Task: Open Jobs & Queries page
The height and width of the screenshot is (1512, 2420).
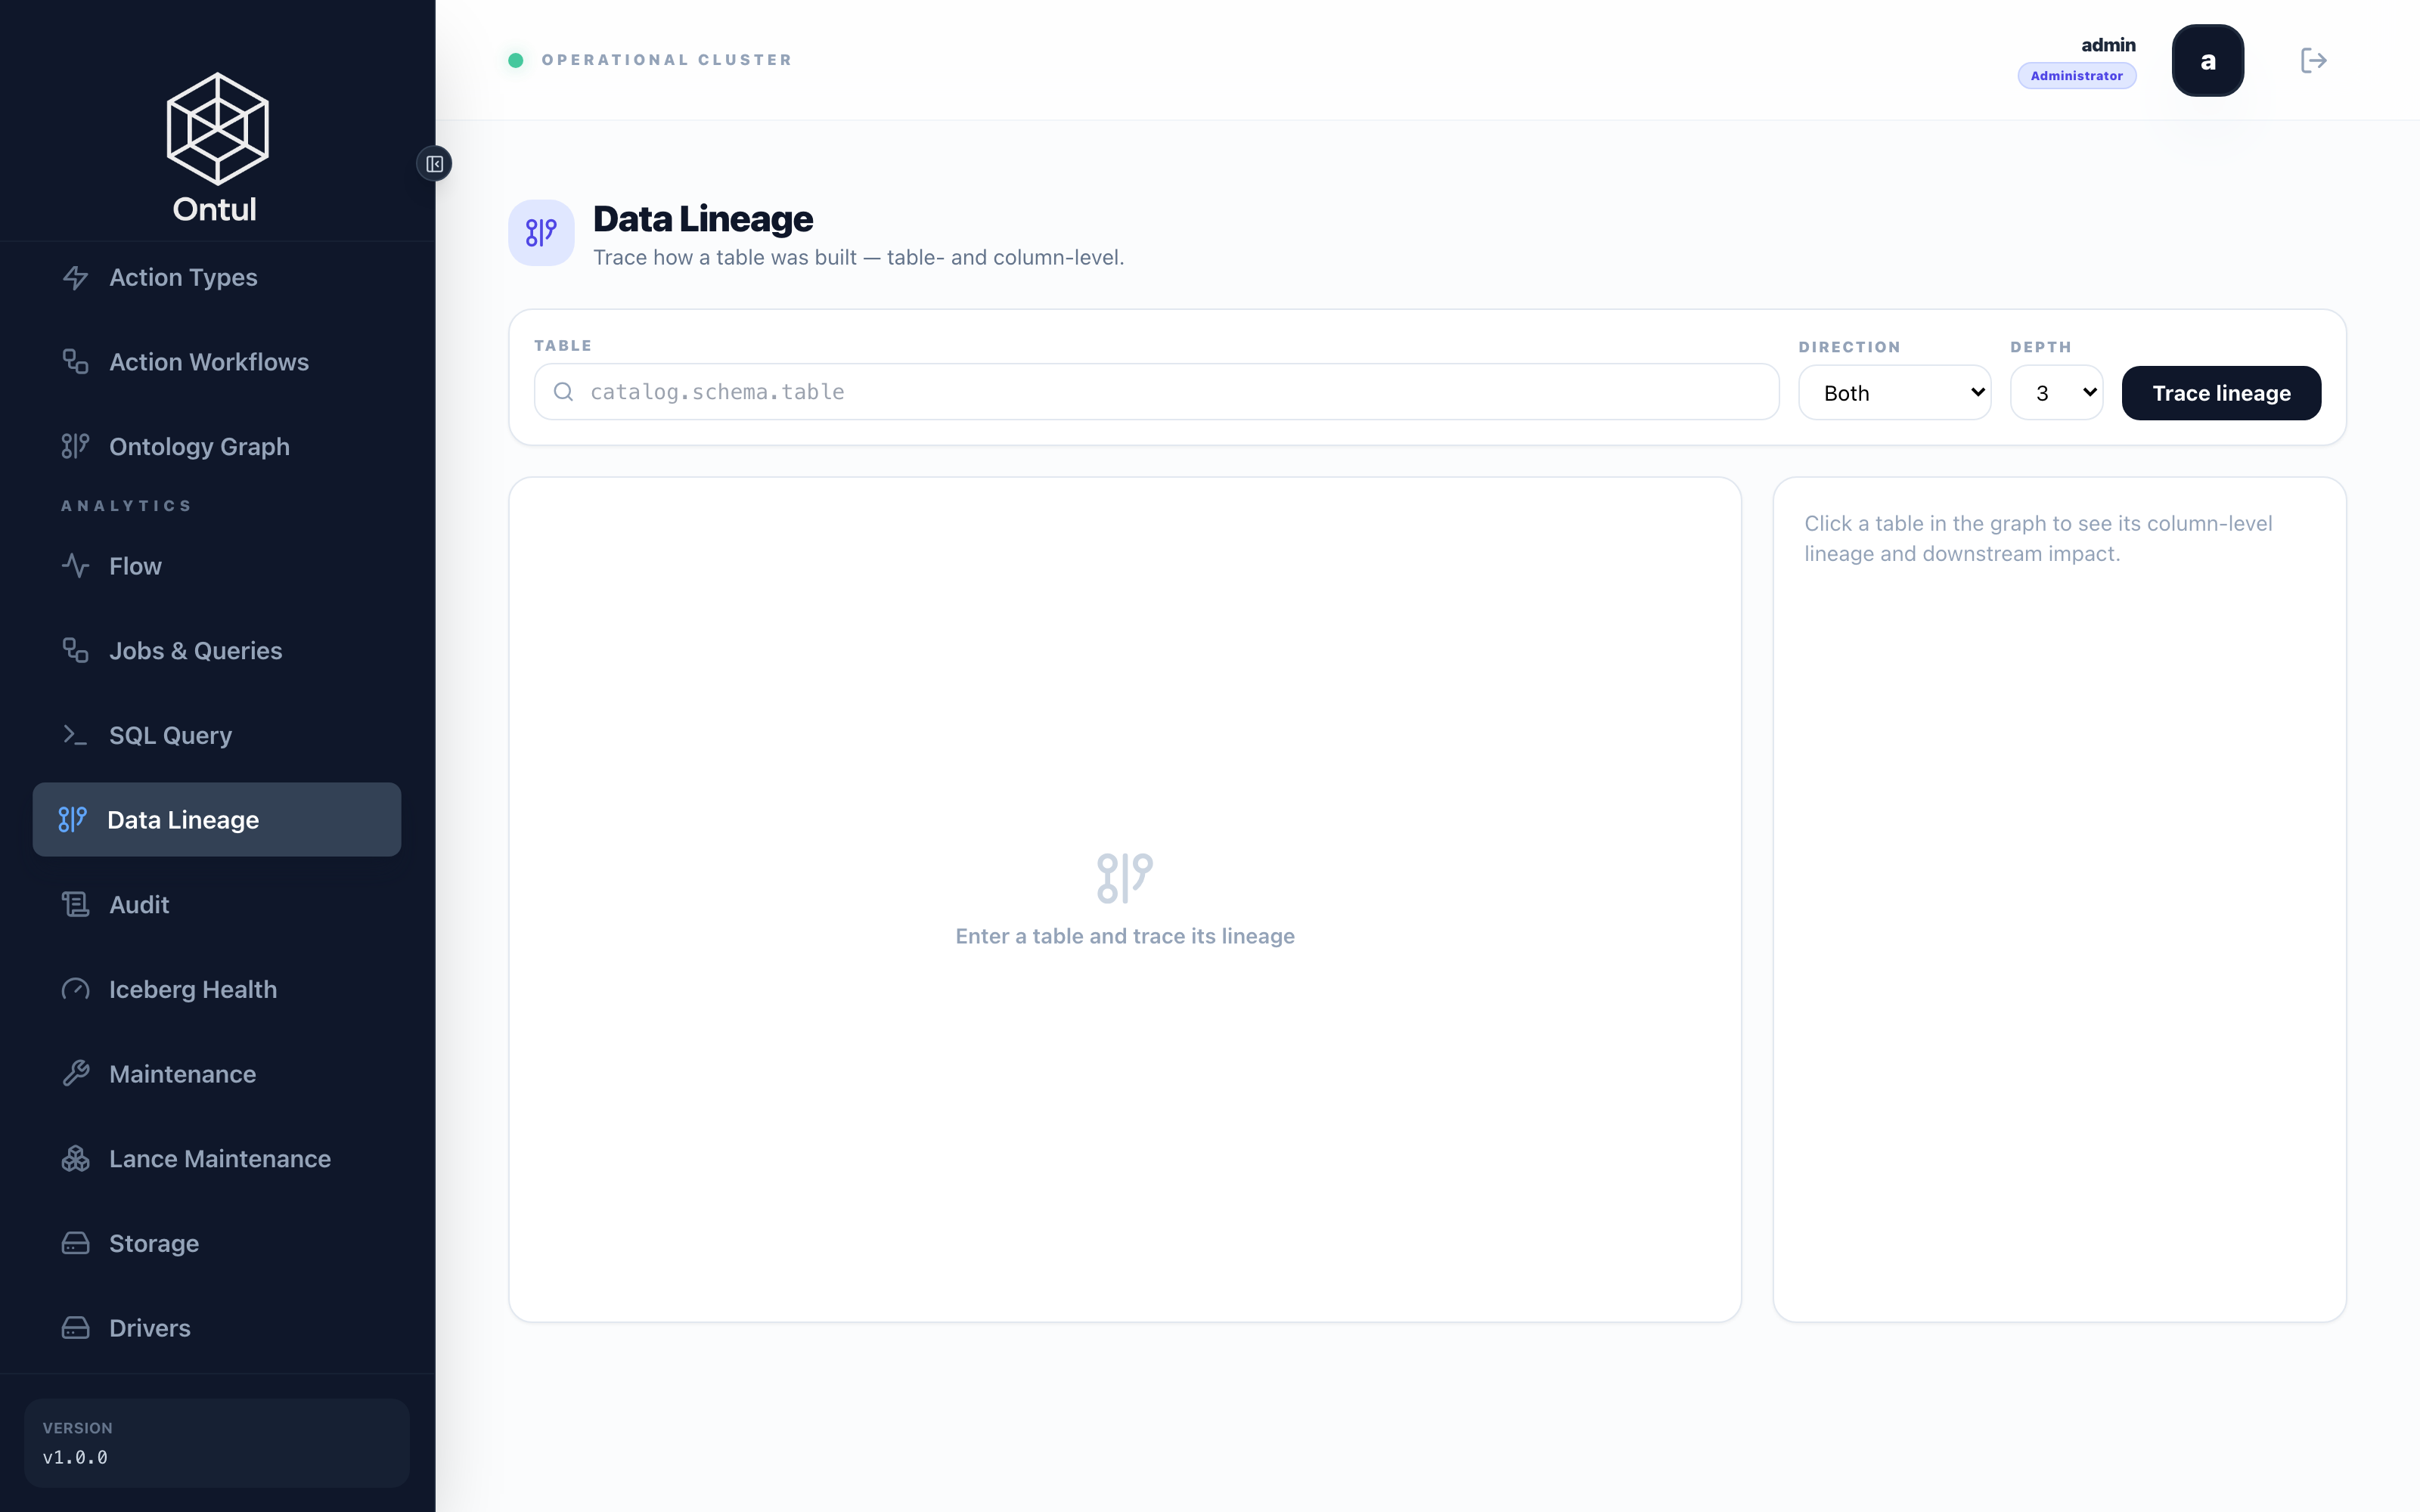Action: click(217, 651)
